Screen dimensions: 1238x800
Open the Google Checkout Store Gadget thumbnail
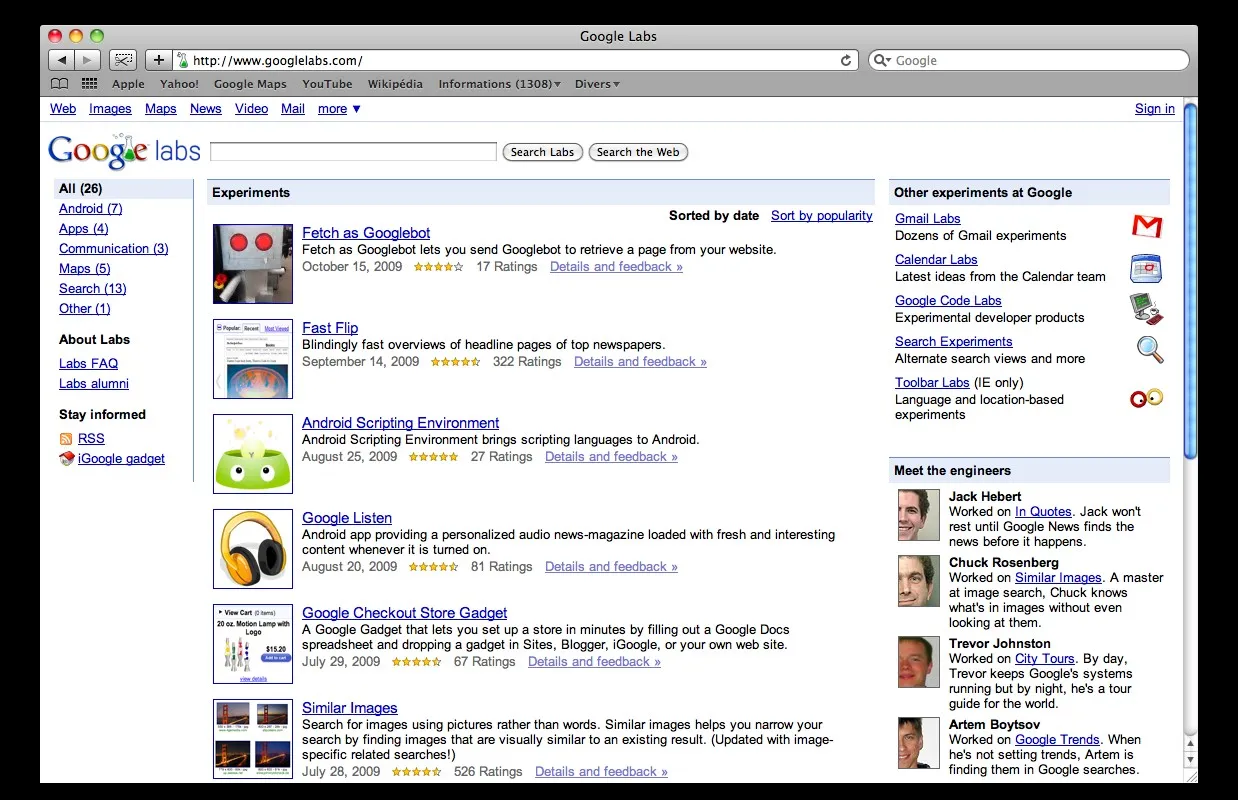253,644
